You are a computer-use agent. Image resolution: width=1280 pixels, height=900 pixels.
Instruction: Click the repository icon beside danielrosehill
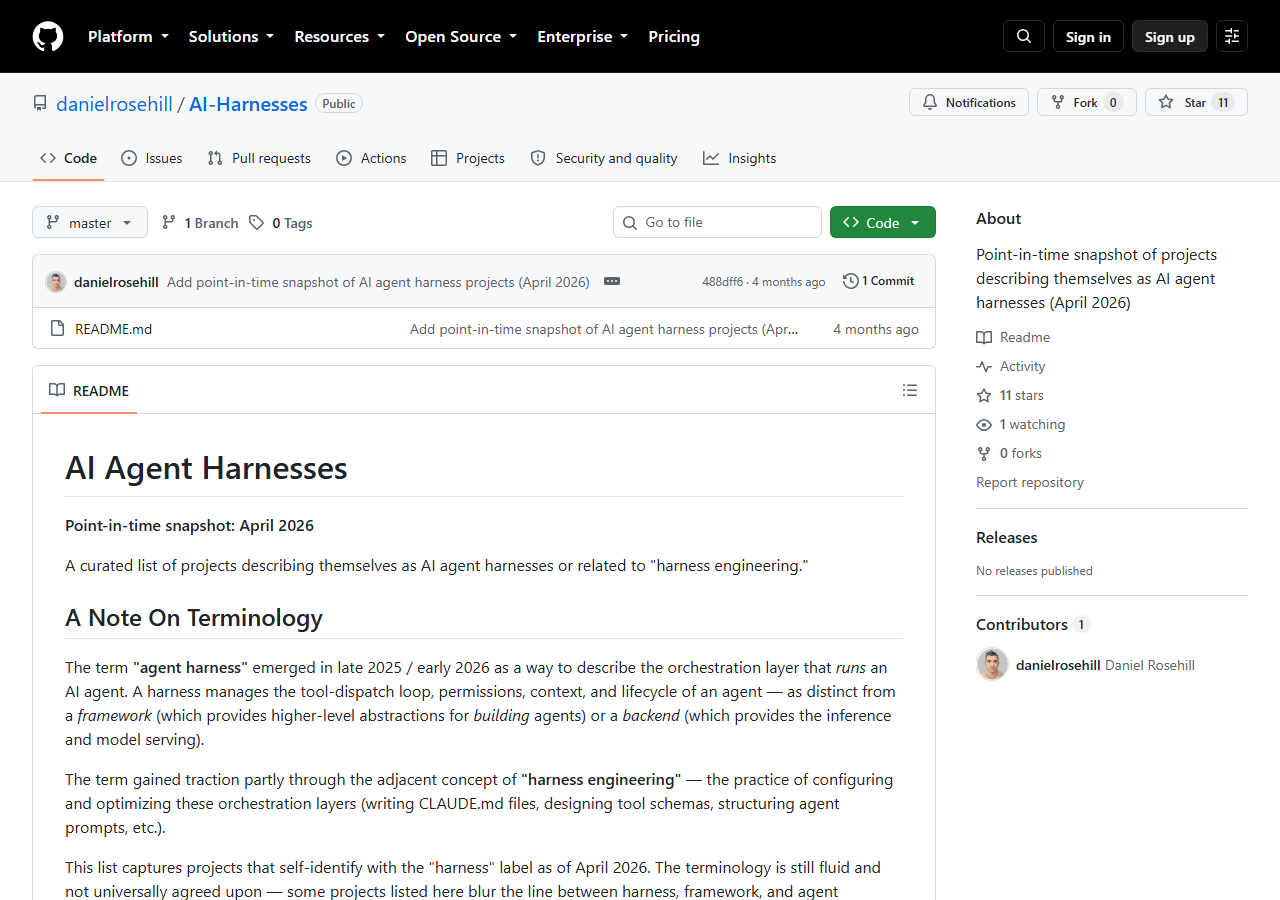(40, 103)
